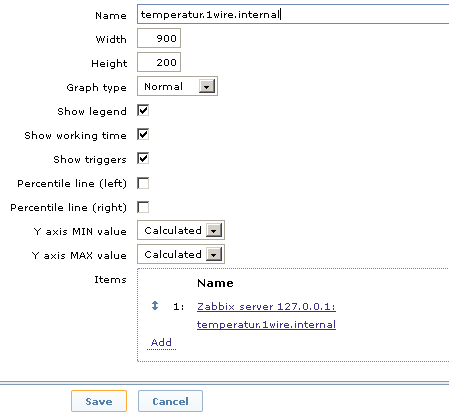Open the Y axis MIN Calculated dropdown

[x=181, y=230]
